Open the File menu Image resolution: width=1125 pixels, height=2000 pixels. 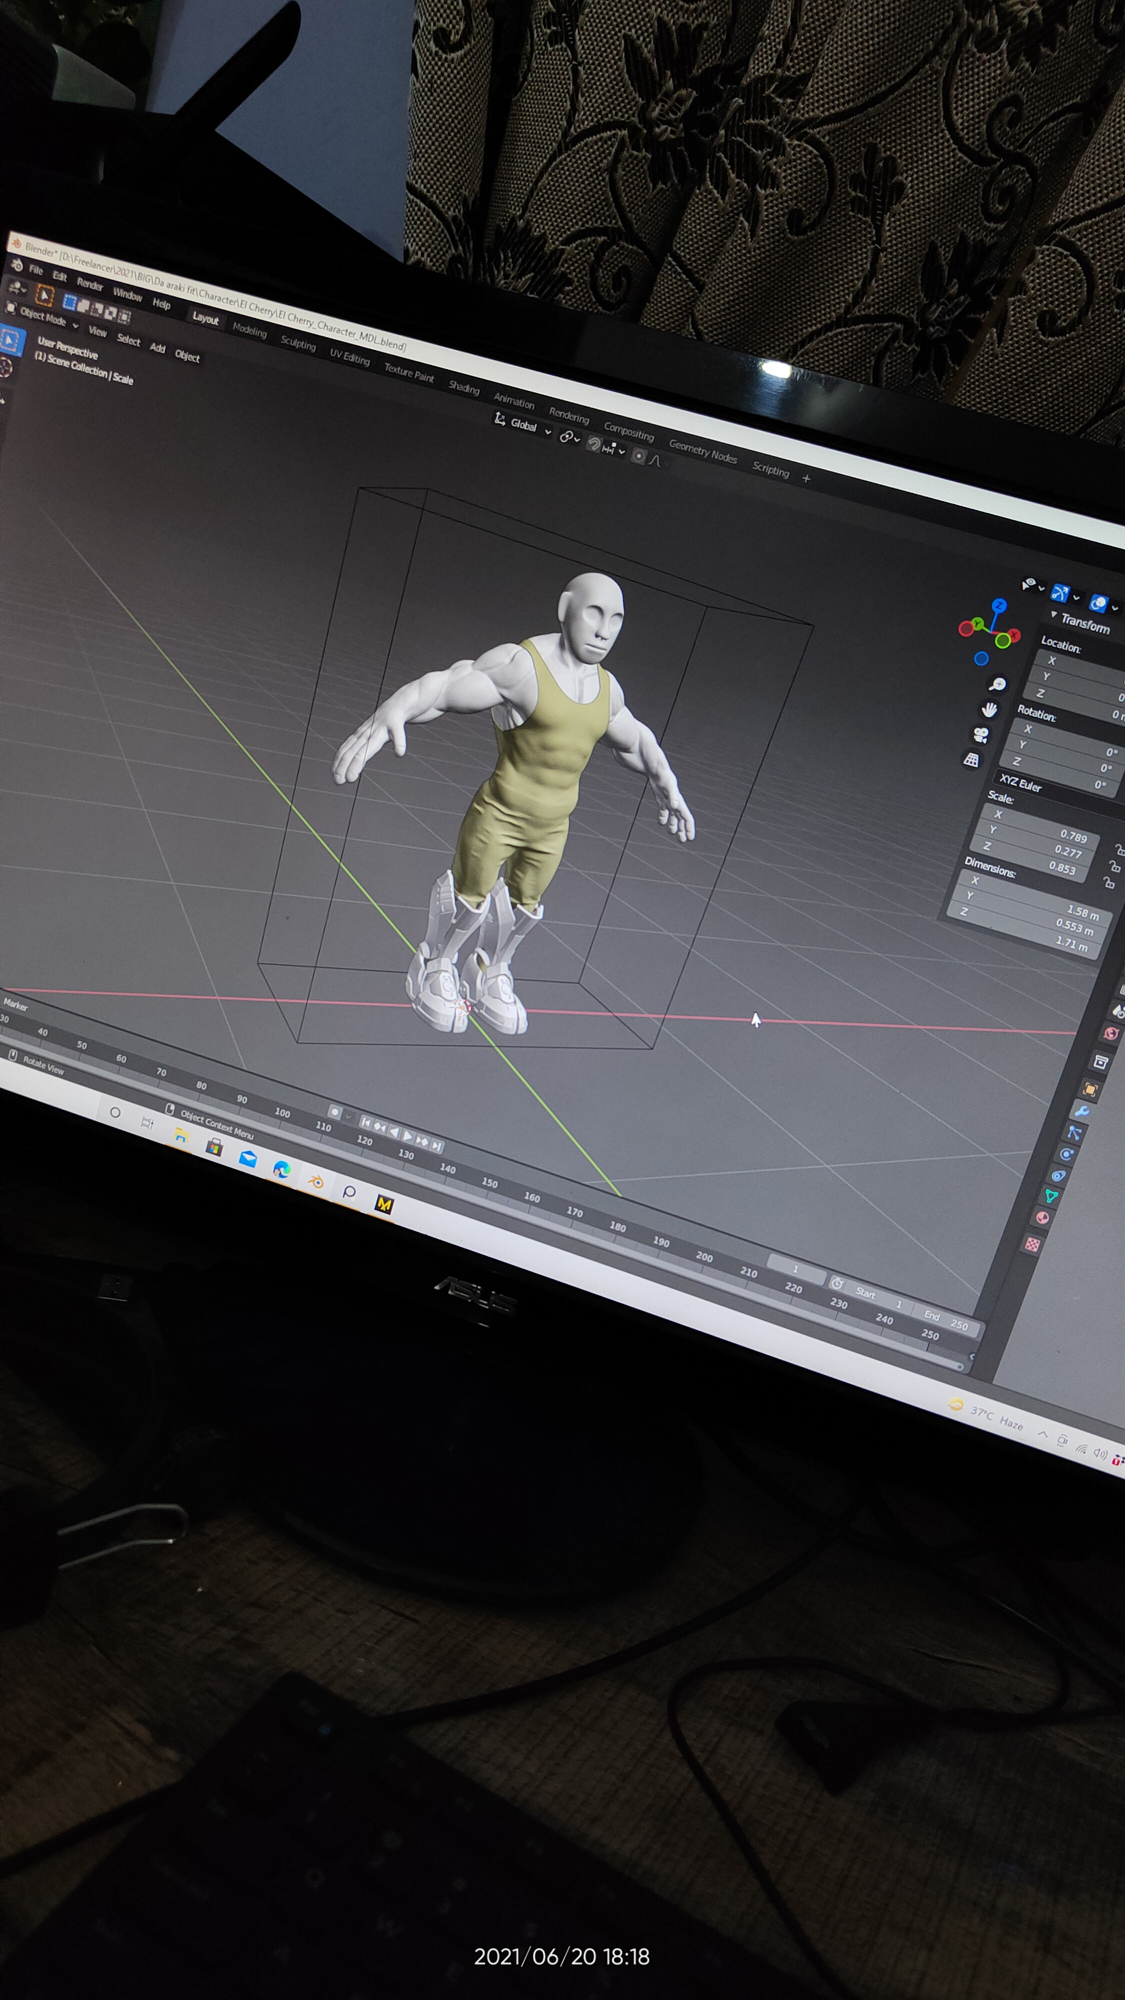coord(36,270)
